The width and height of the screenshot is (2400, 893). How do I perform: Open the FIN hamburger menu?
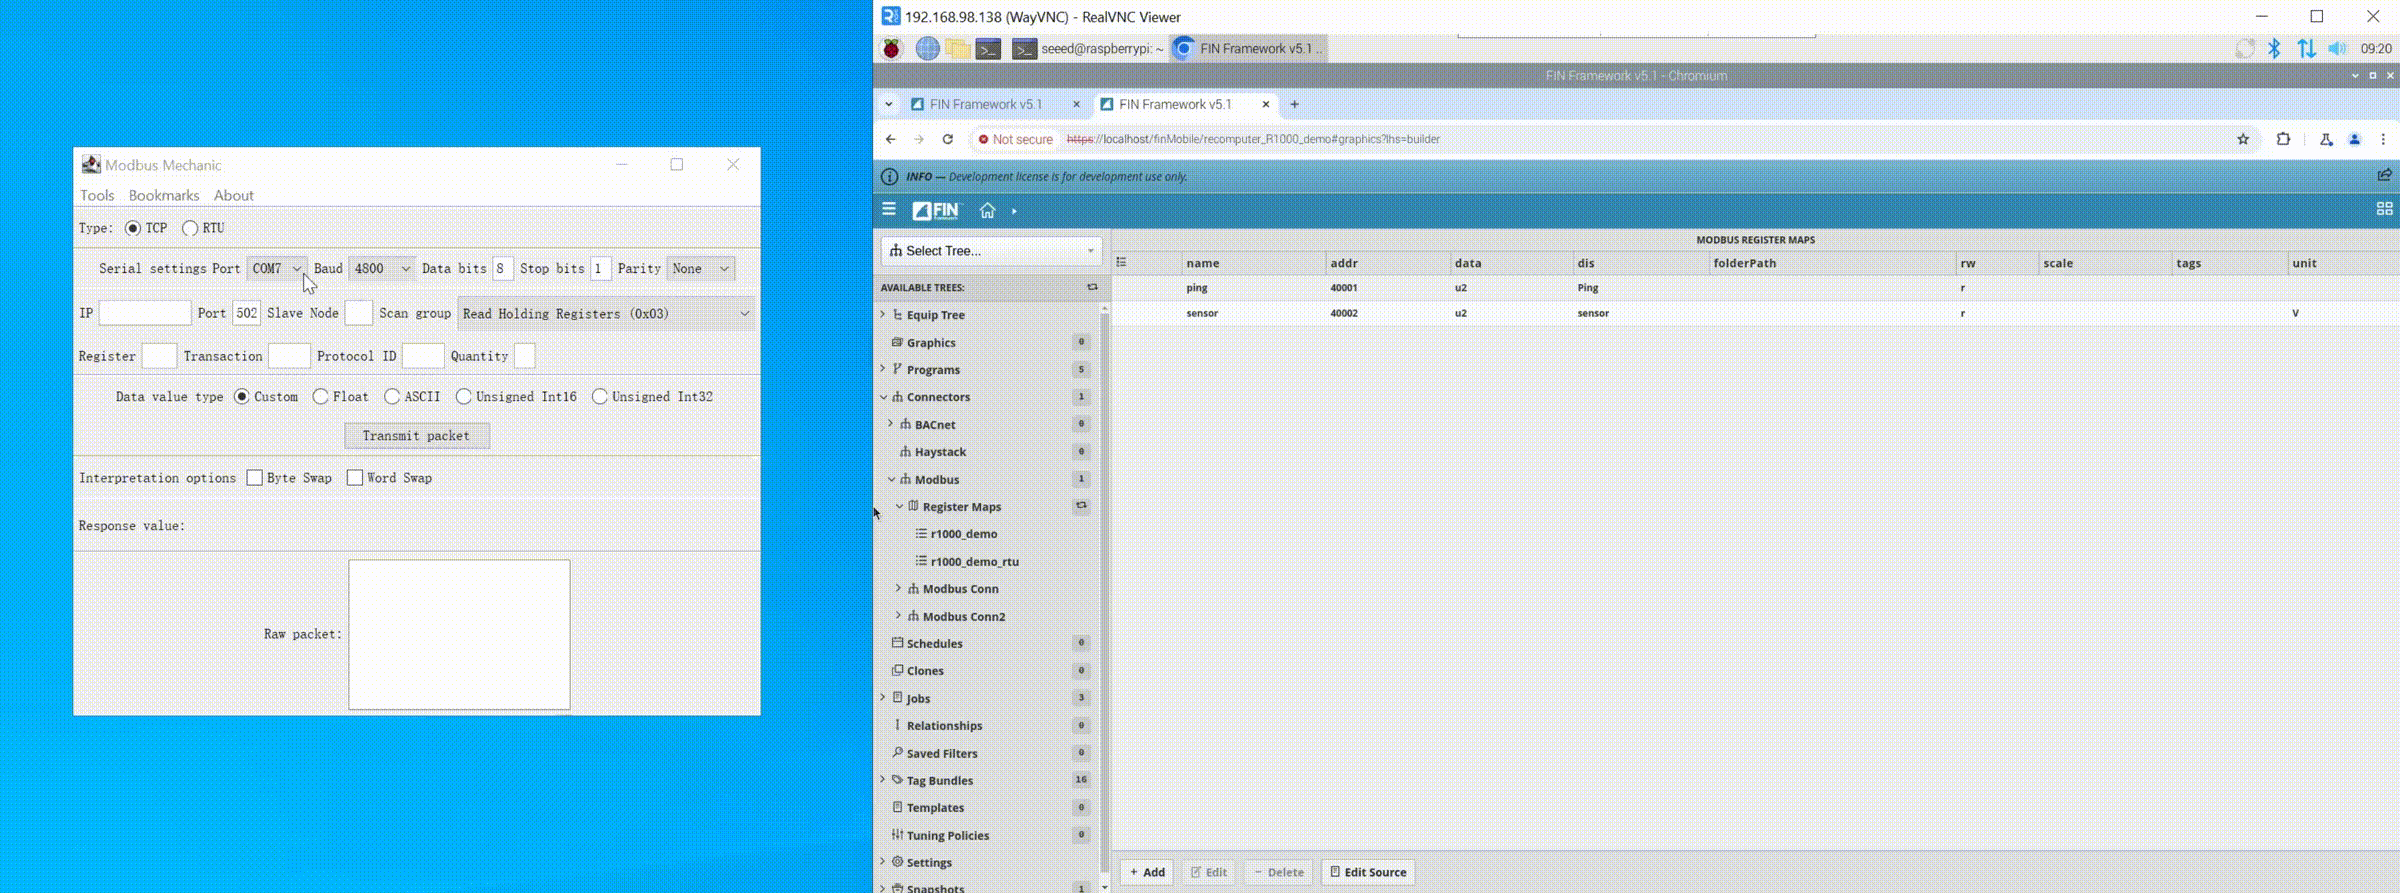point(889,210)
